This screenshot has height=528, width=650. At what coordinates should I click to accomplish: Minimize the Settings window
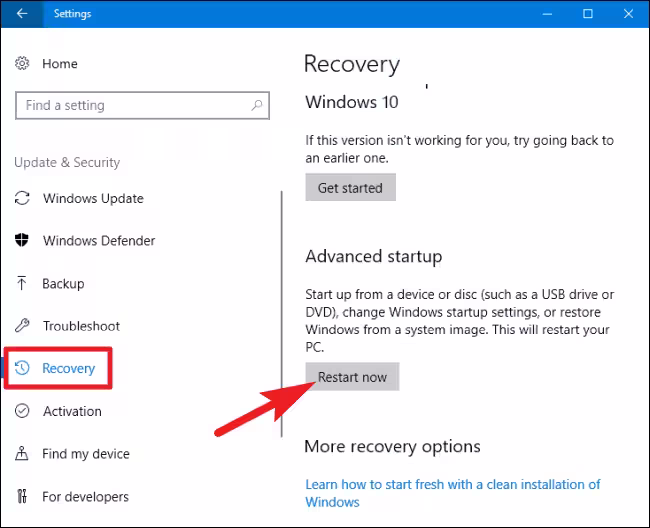tap(547, 14)
